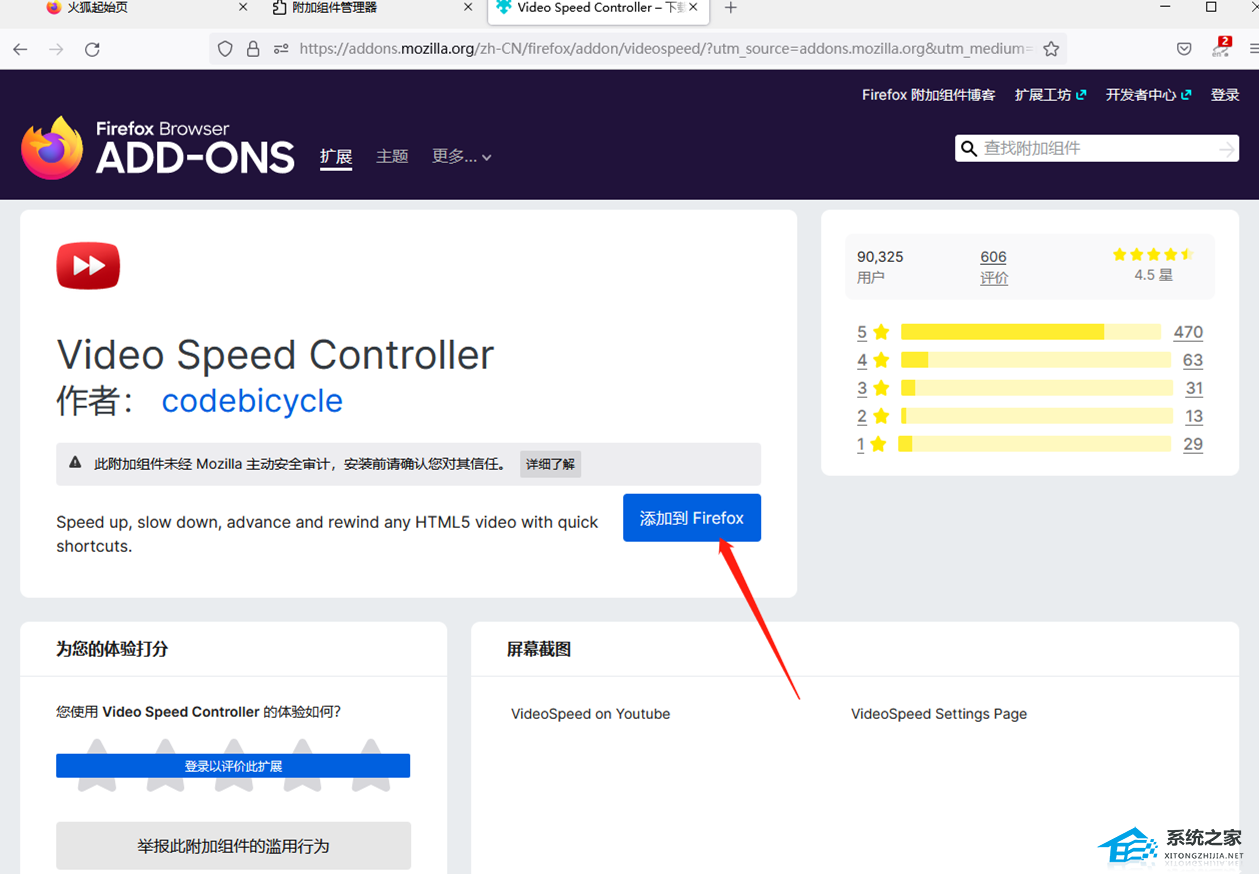Click the 详细了解 button

(x=550, y=464)
